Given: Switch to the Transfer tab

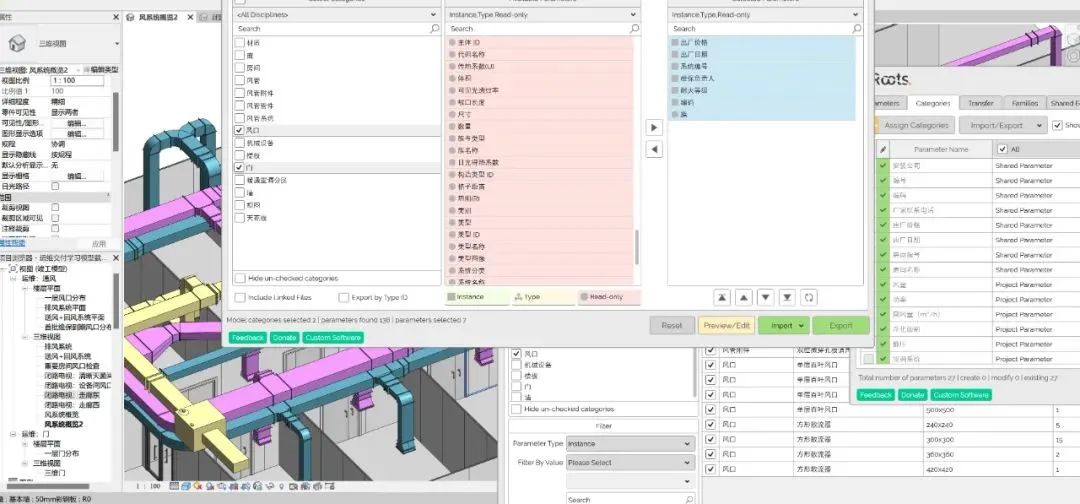Looking at the screenshot, I should pos(980,103).
